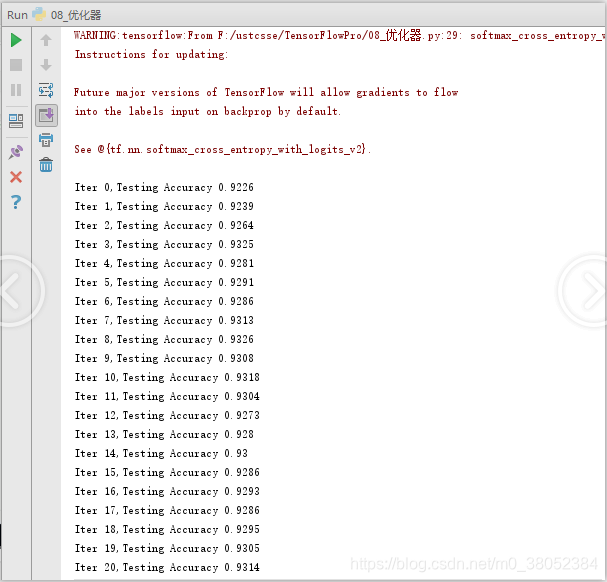Clear all console output with the trash icon

46,165
